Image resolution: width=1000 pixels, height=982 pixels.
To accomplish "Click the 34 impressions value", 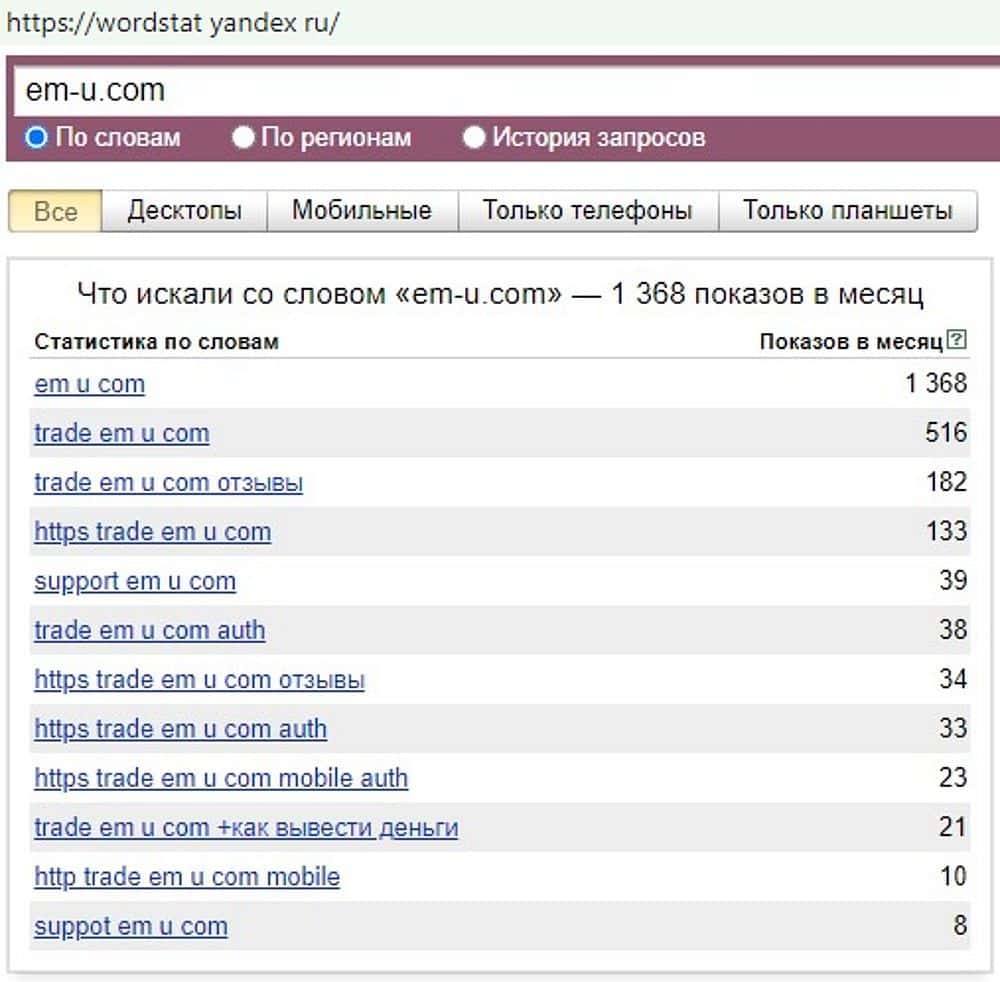I will [x=953, y=679].
